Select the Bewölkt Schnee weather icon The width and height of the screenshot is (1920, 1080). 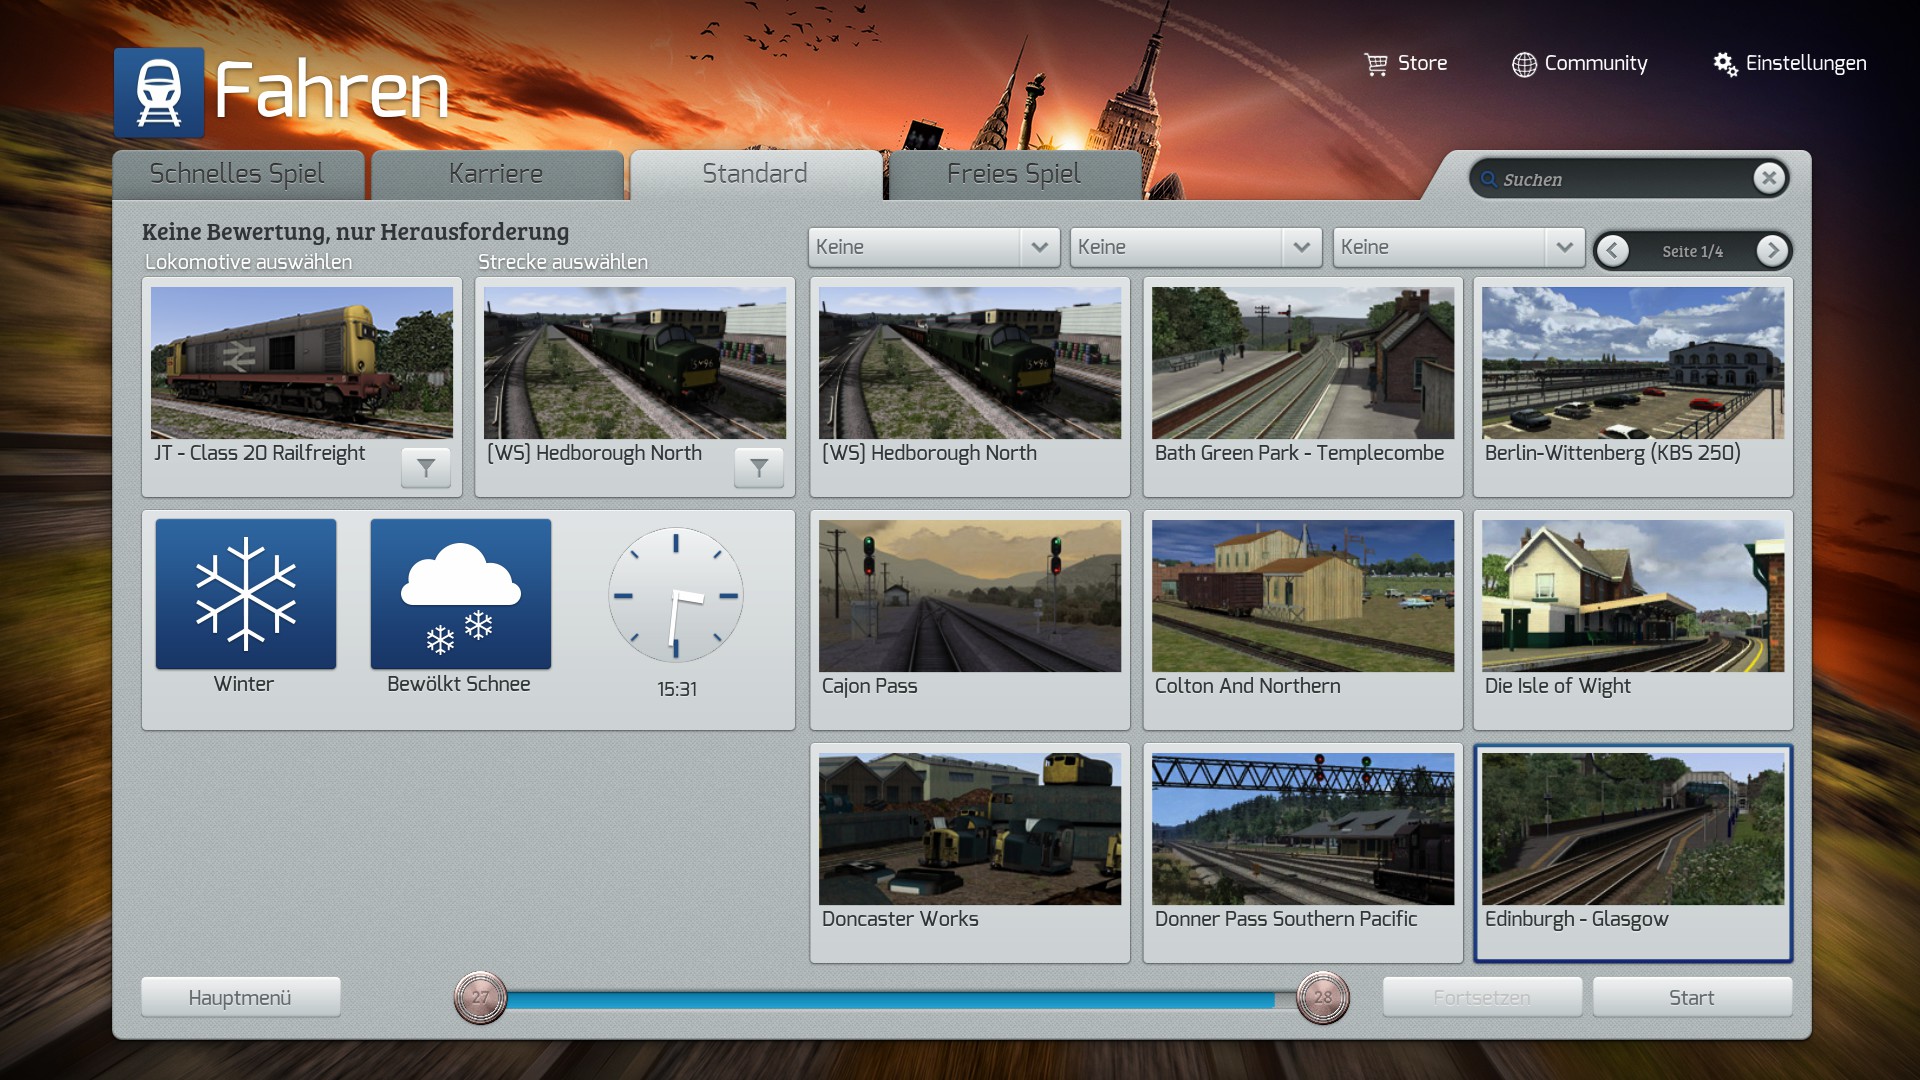(x=460, y=593)
